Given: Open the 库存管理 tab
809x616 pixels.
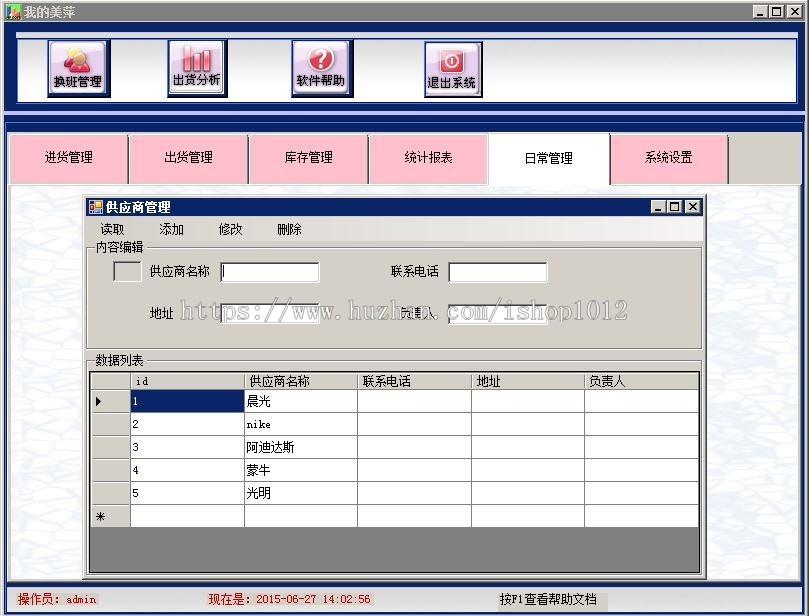Looking at the screenshot, I should click(x=308, y=158).
